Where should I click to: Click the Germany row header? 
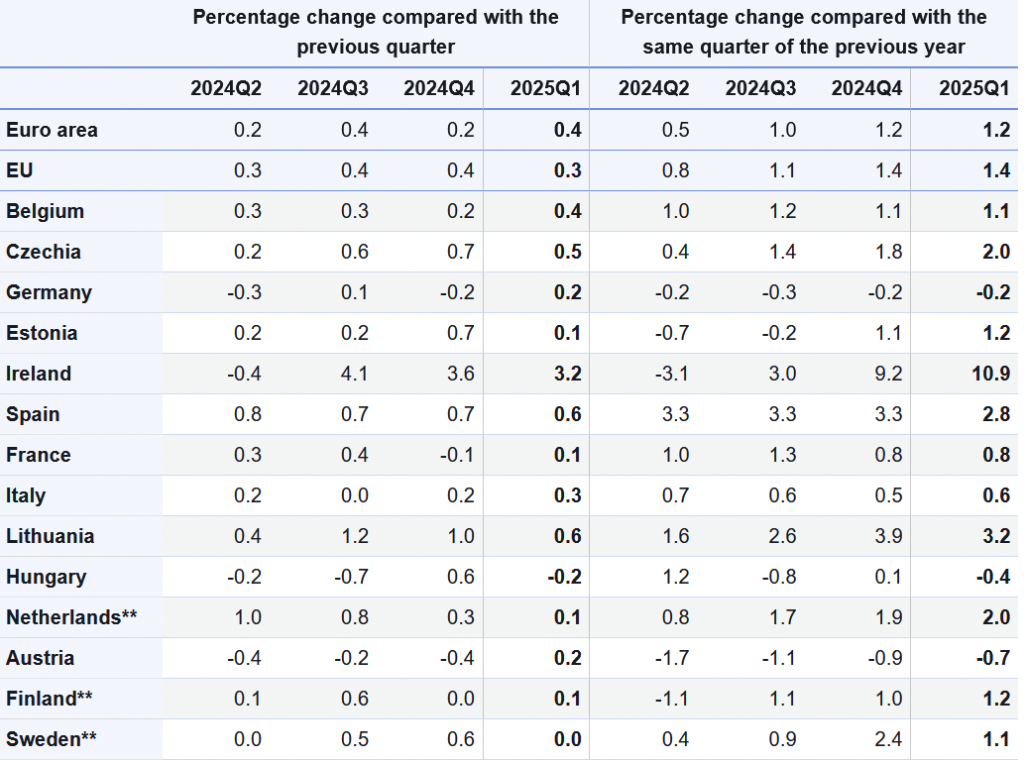tap(49, 293)
